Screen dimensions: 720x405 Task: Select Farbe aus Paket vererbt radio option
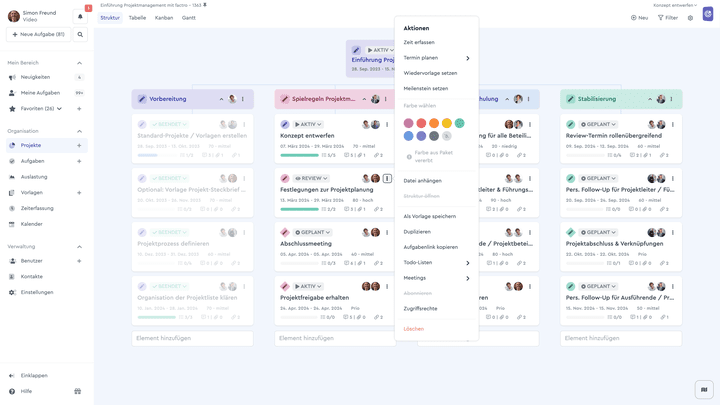pyautogui.click(x=409, y=157)
